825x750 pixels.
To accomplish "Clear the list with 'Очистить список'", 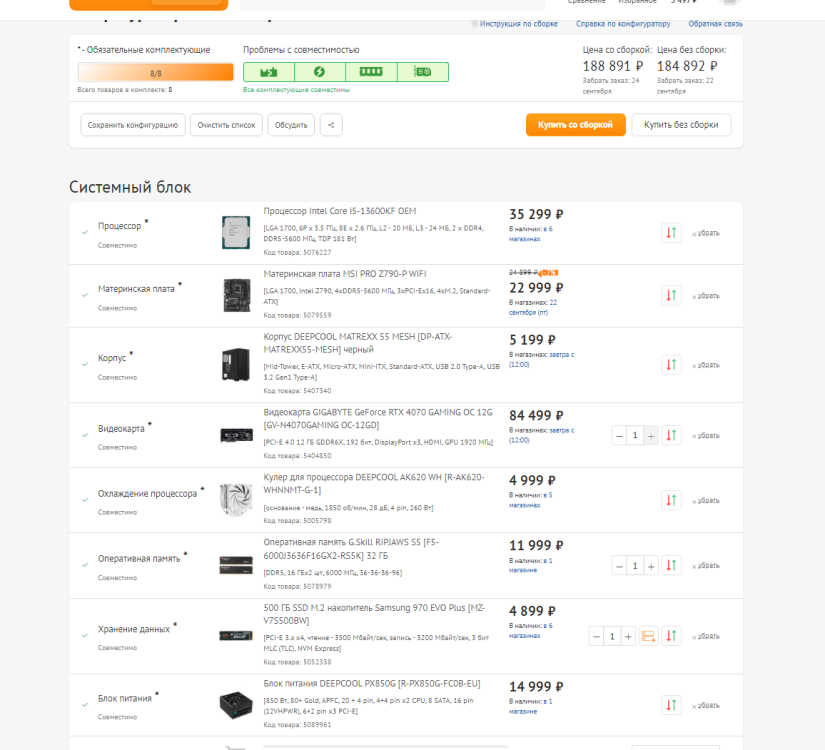I will [x=226, y=125].
